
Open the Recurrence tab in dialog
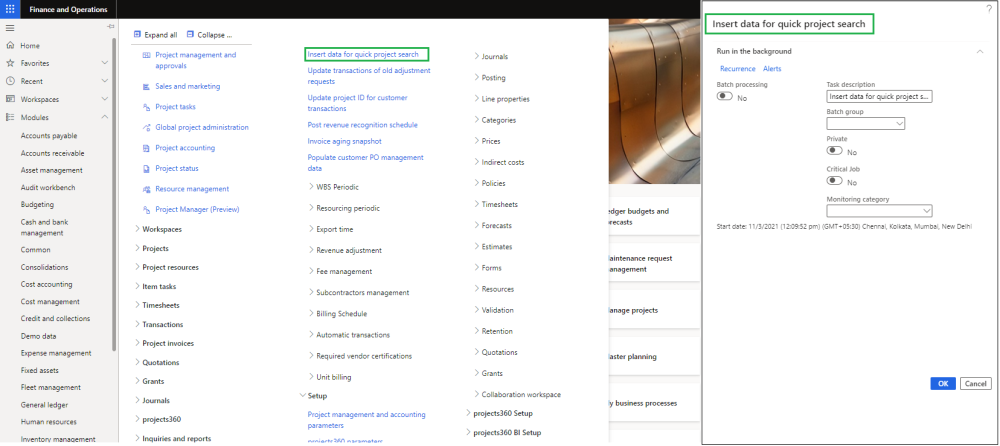tap(737, 69)
